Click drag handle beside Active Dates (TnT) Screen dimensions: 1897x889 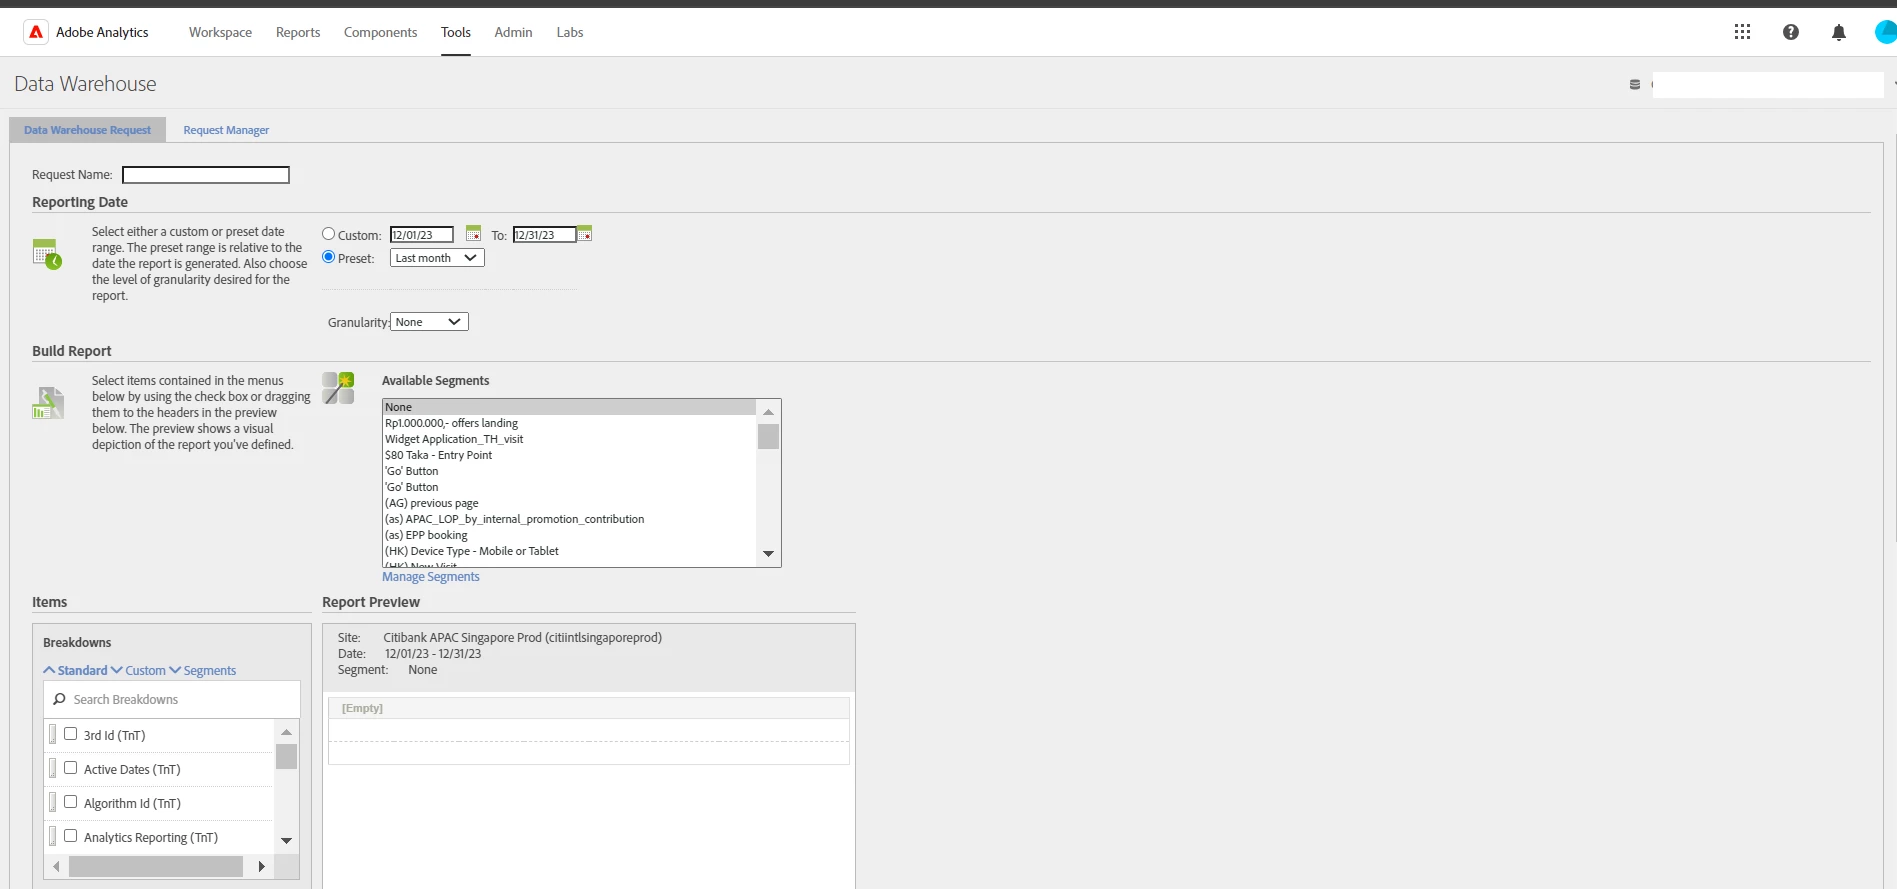[x=53, y=769]
